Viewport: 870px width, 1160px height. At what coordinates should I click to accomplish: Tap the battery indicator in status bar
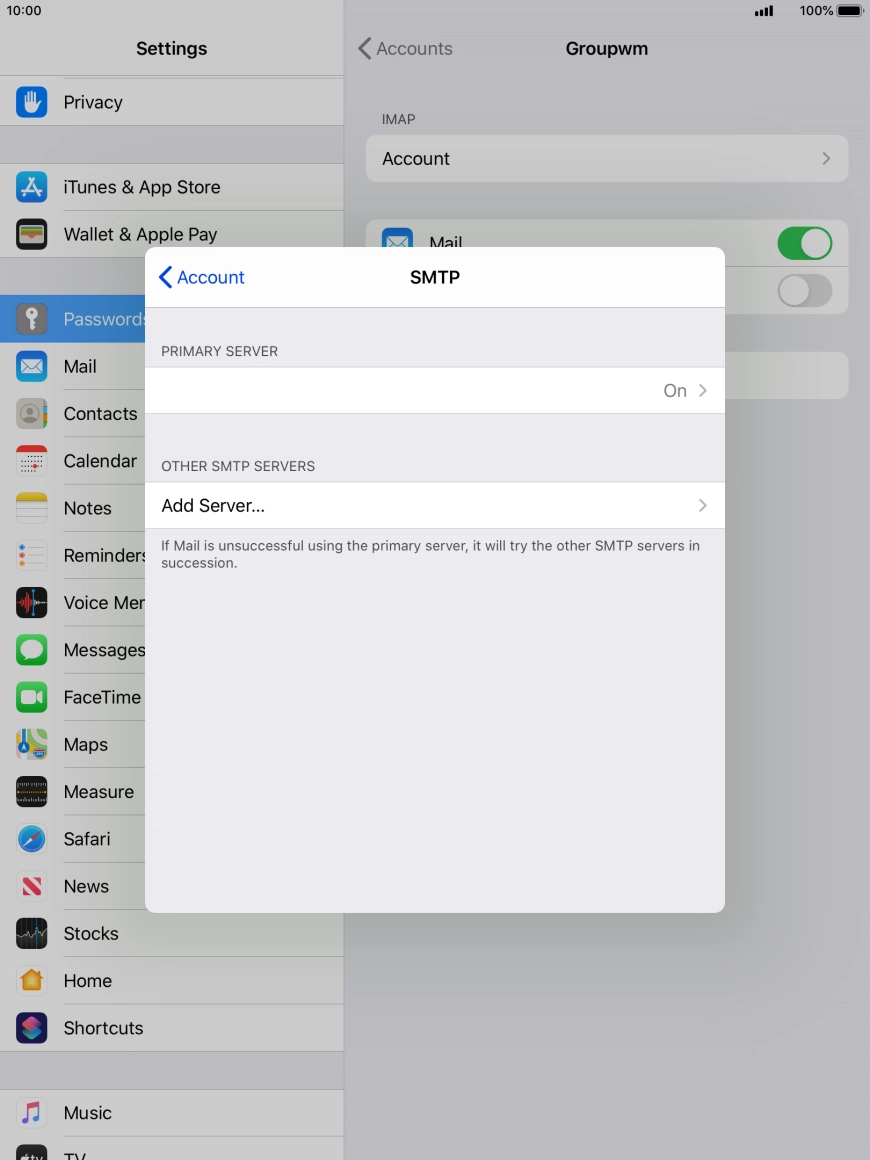point(849,11)
